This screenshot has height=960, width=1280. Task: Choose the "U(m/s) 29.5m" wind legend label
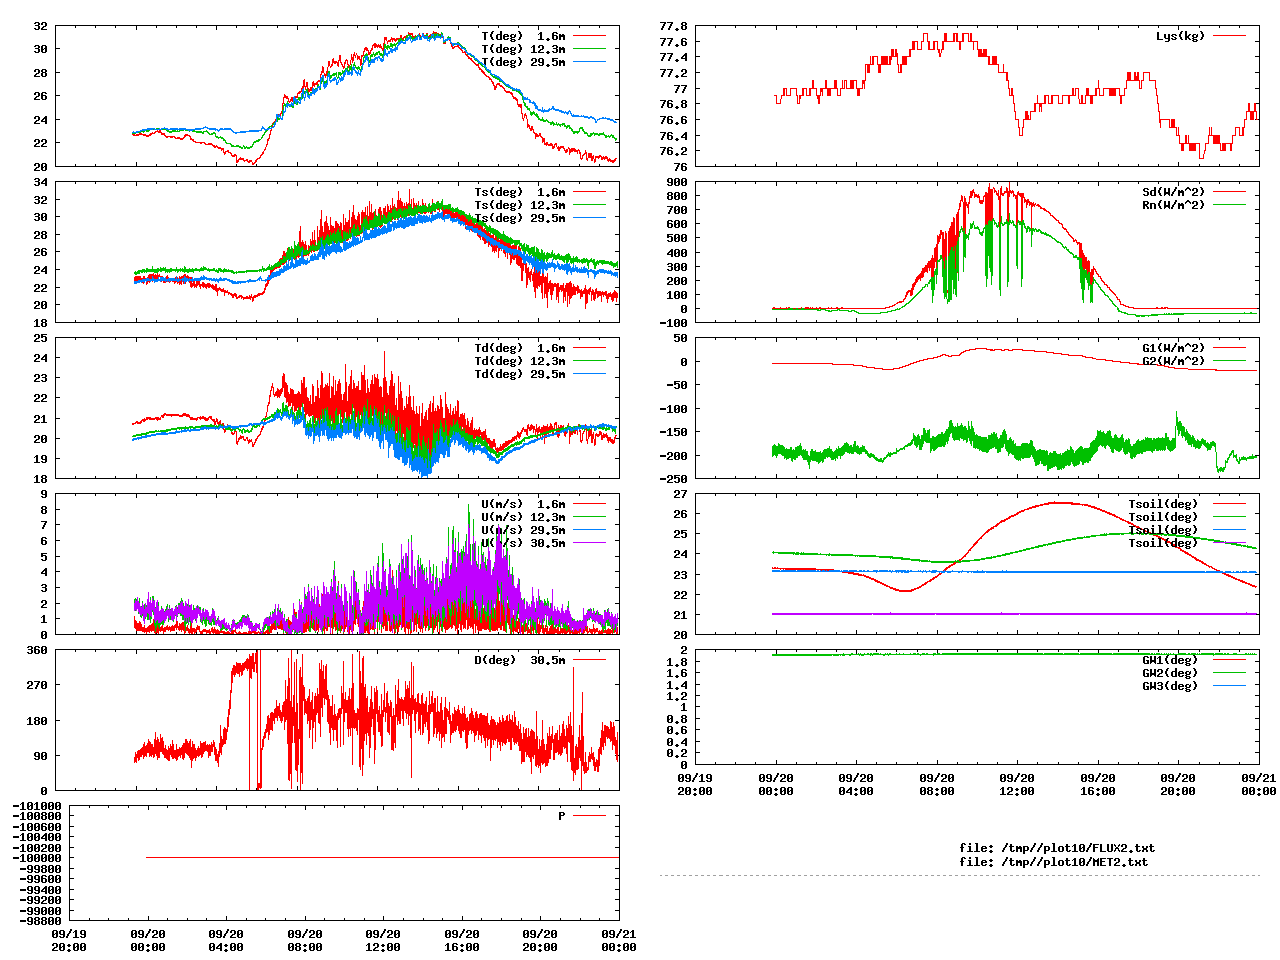(x=523, y=530)
